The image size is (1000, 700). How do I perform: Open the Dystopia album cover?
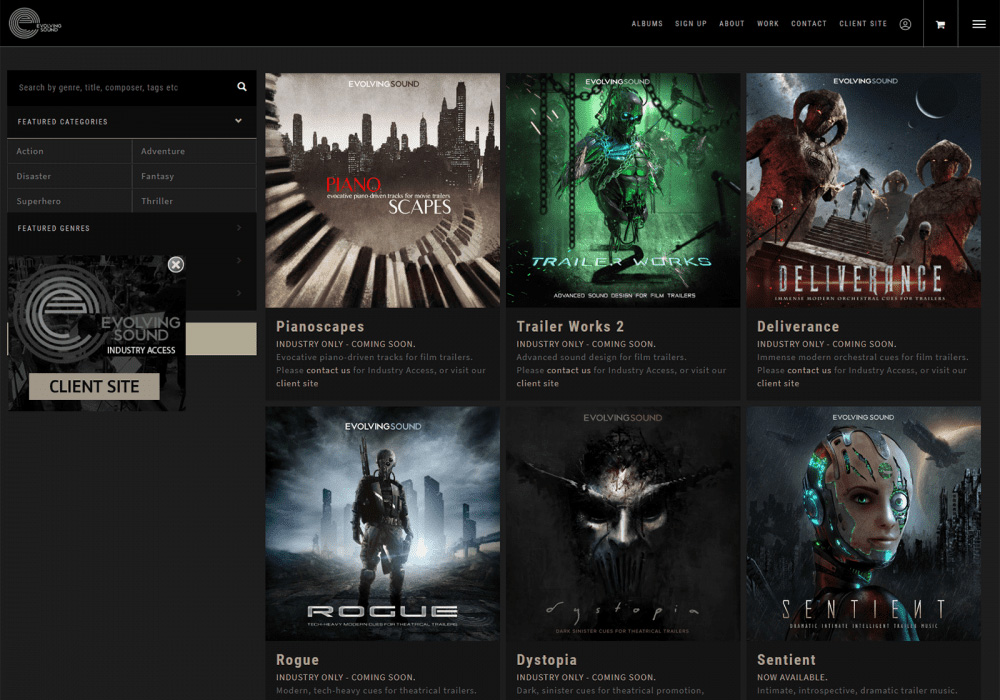pyautogui.click(x=623, y=523)
